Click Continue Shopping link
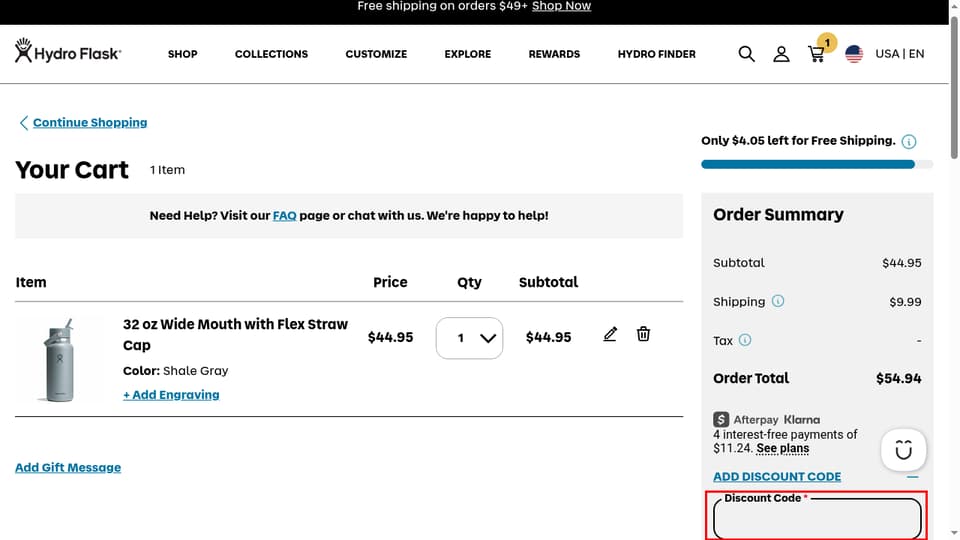The width and height of the screenshot is (960, 540). (x=90, y=122)
